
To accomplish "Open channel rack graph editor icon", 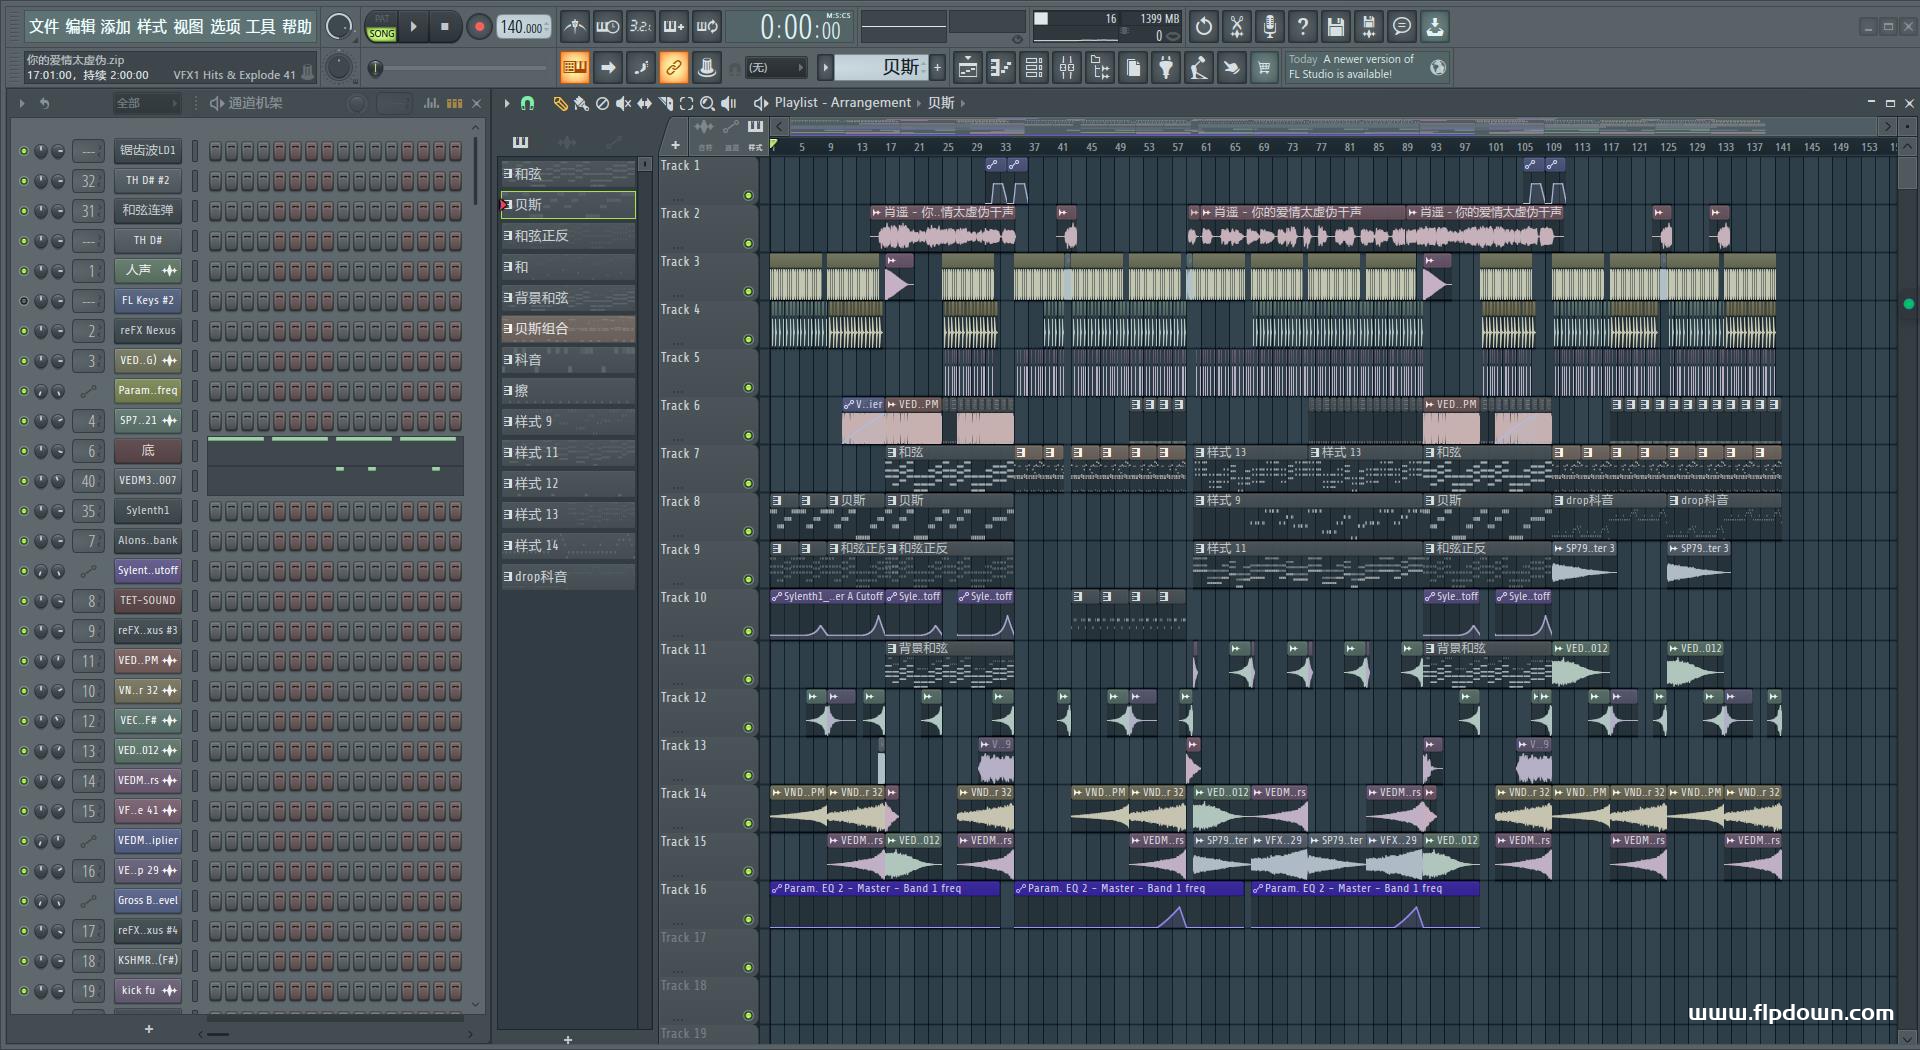I will click(x=432, y=103).
